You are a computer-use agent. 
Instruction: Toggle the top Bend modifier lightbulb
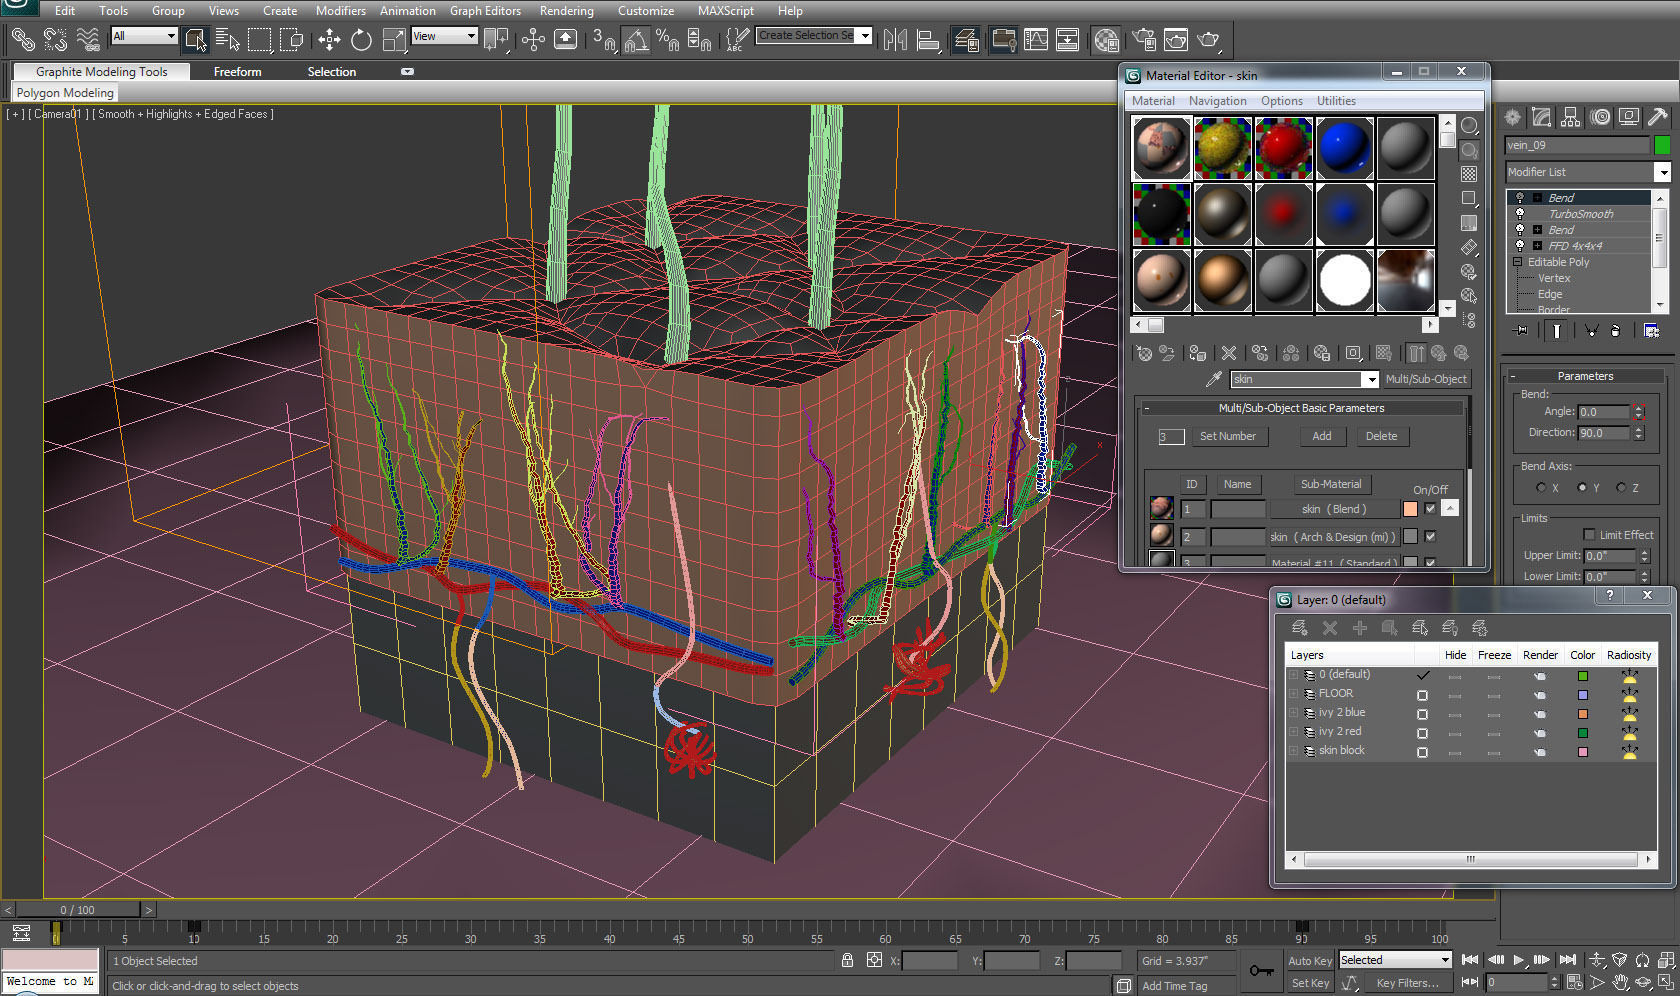click(1520, 198)
